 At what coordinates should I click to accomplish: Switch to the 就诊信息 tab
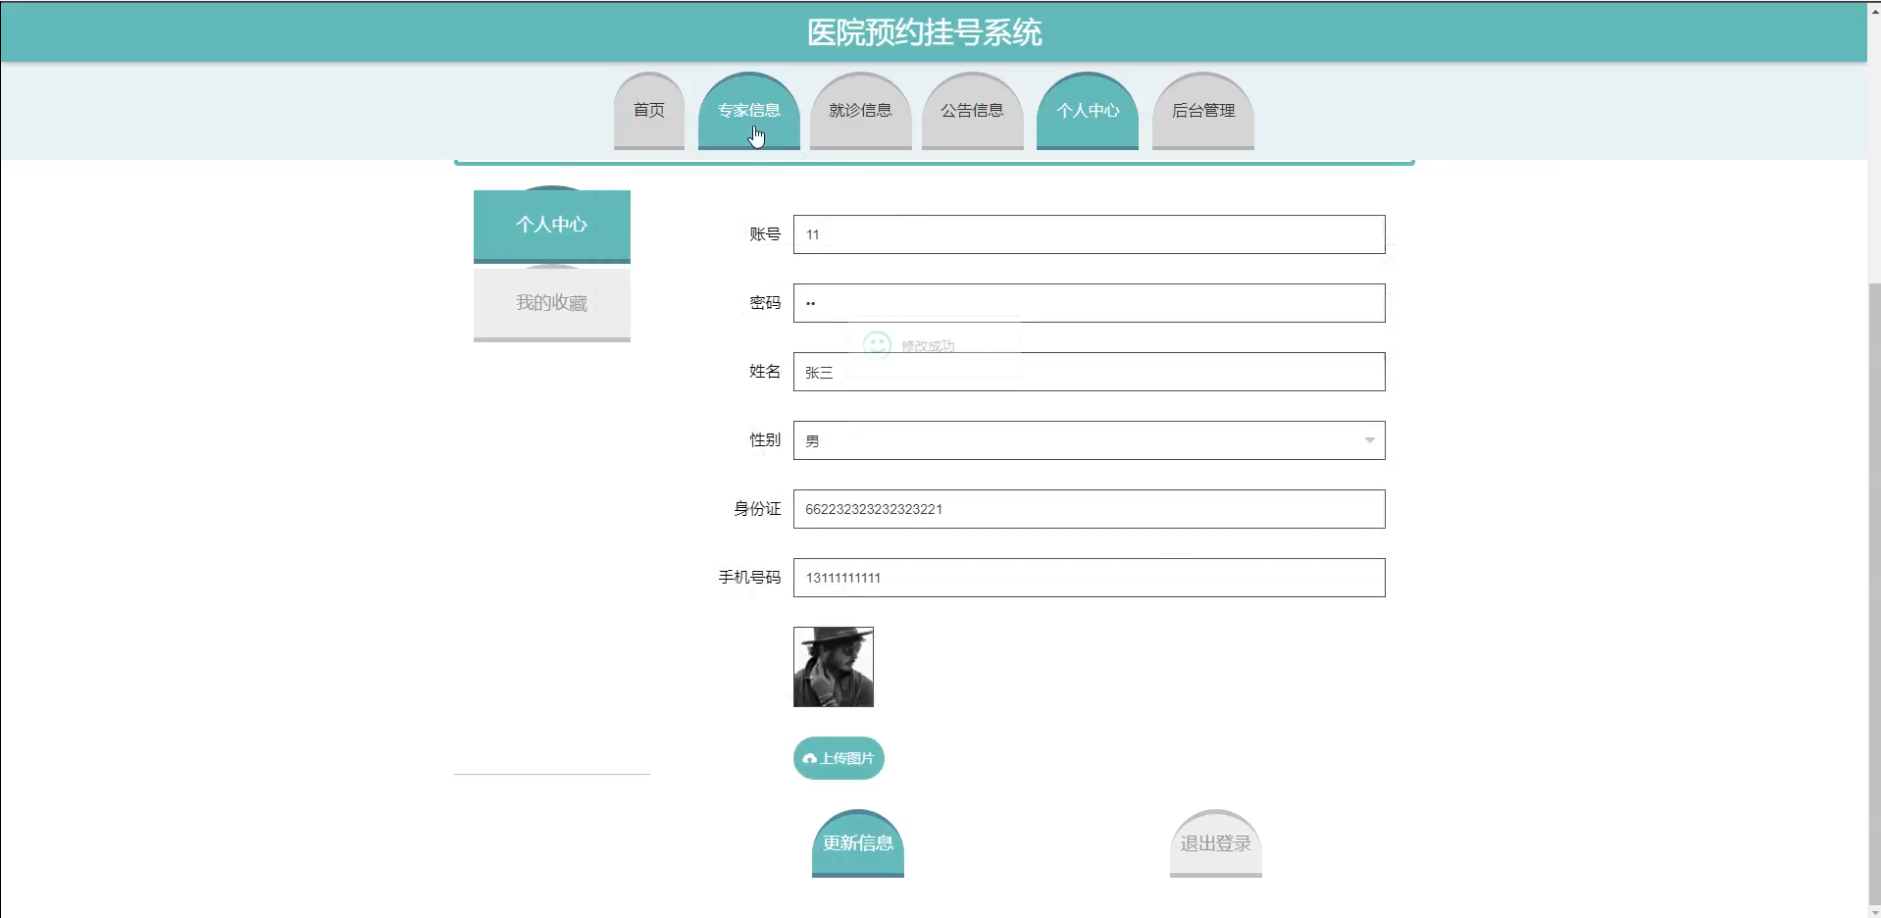pyautogui.click(x=860, y=110)
